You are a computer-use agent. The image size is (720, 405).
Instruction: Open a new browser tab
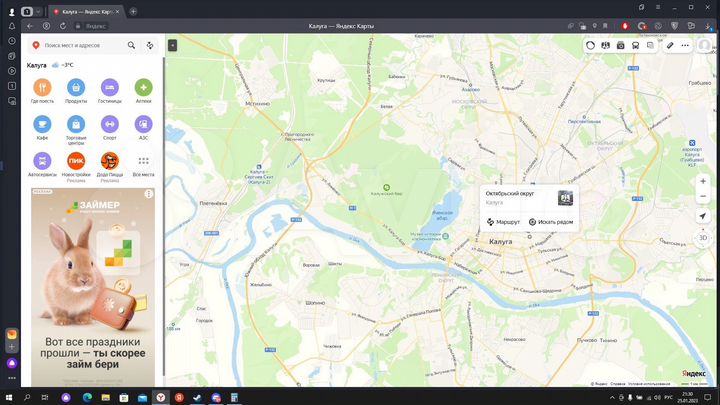[133, 11]
